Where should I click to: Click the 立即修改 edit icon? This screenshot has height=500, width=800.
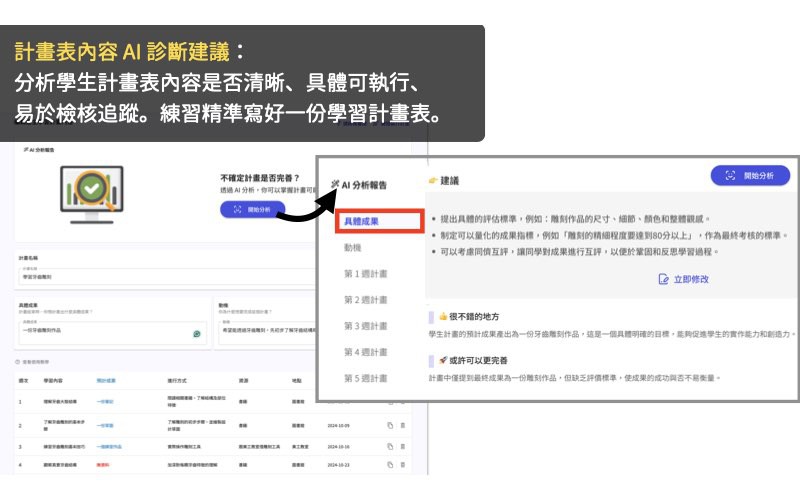pos(663,279)
